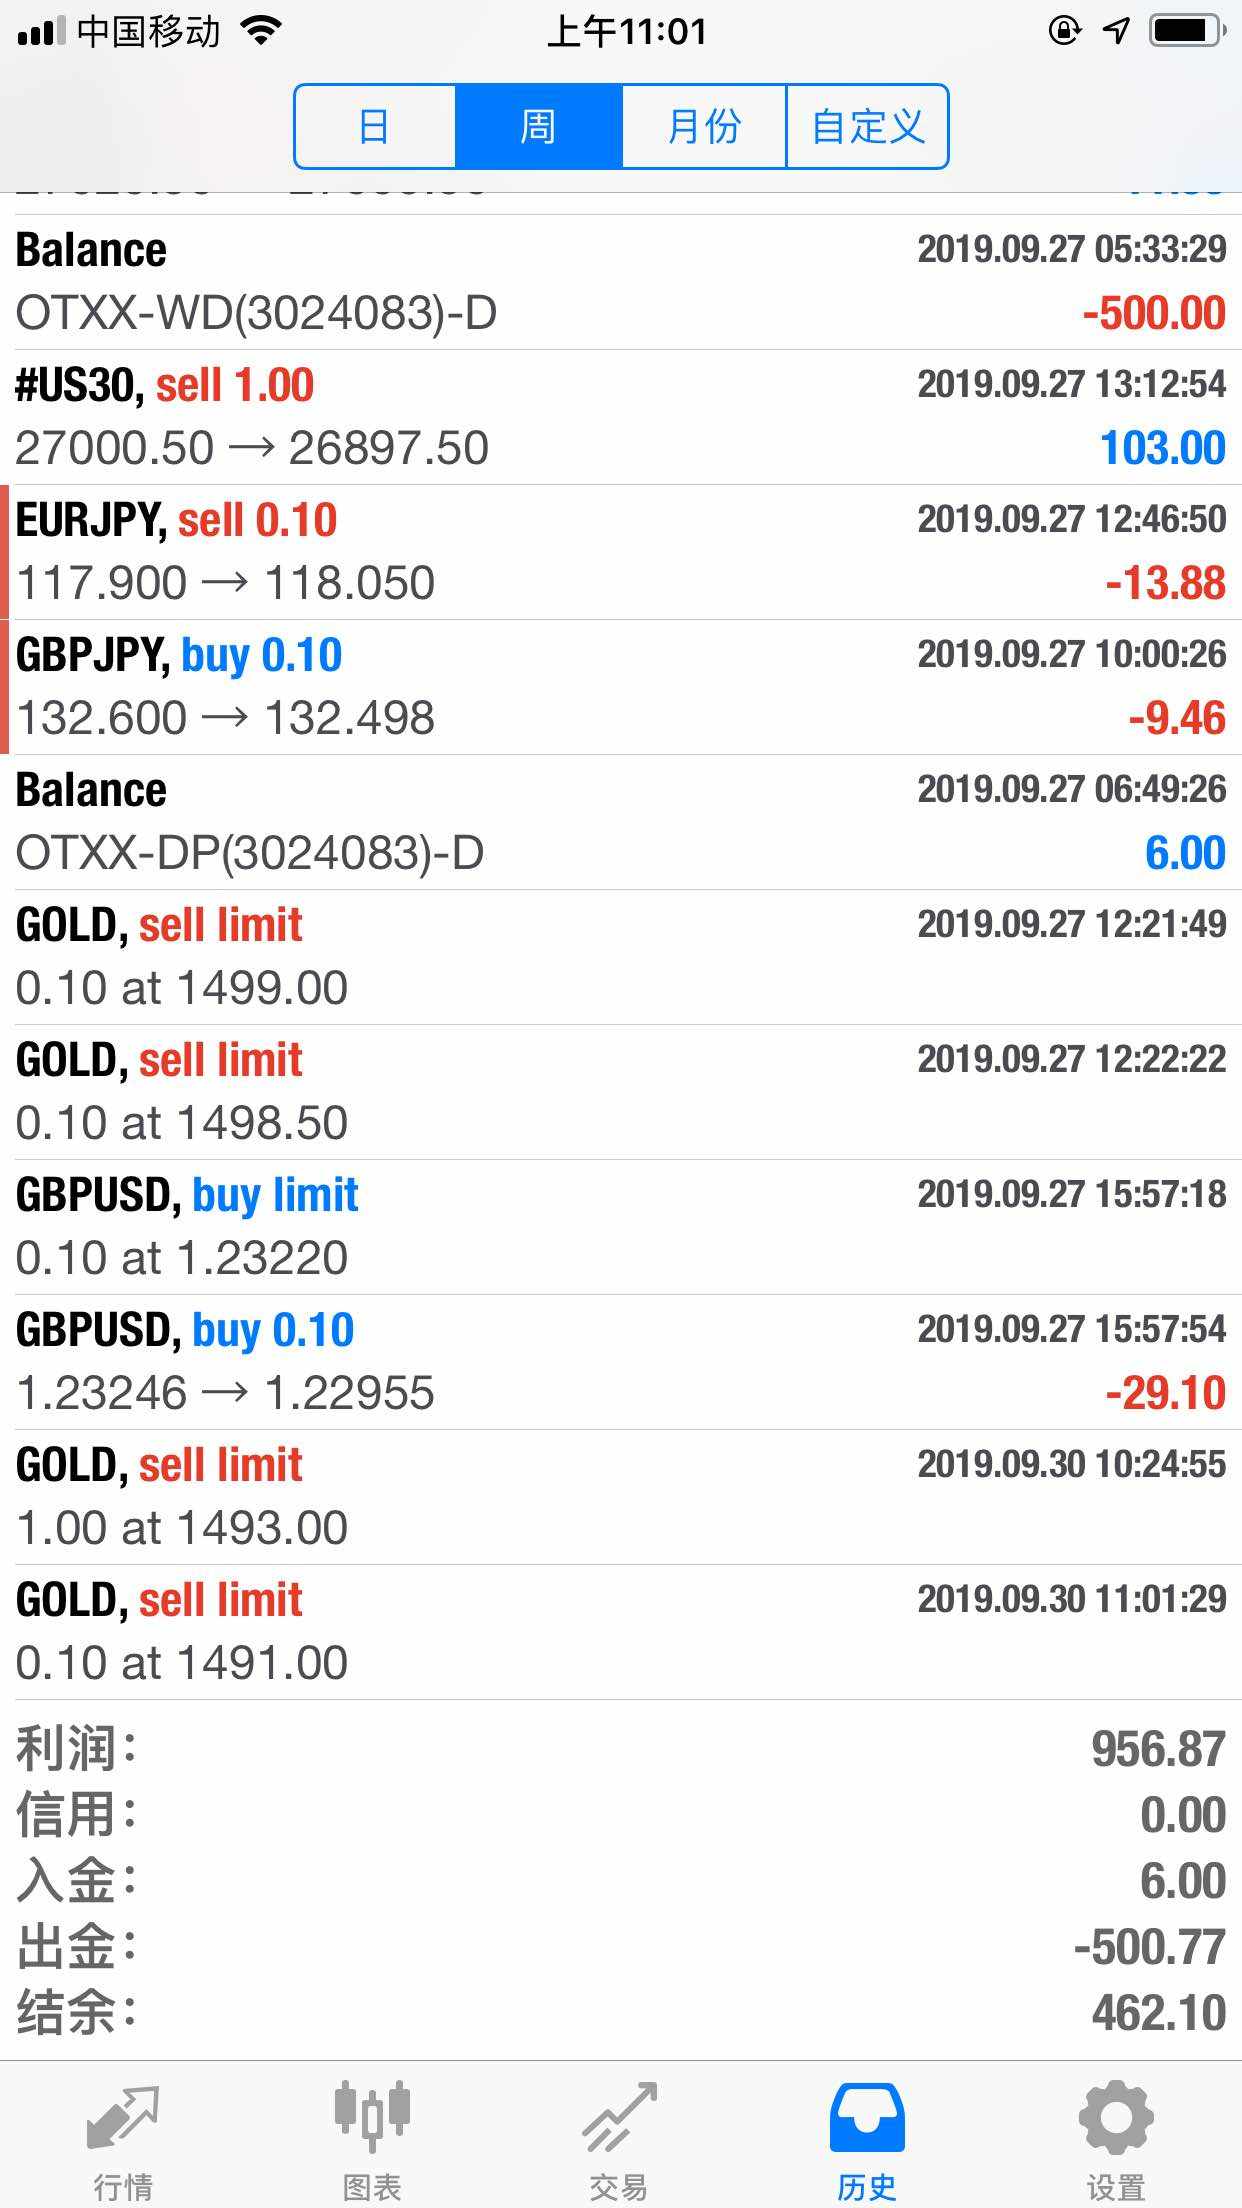Switch to the Month (月份) period tab

click(704, 127)
